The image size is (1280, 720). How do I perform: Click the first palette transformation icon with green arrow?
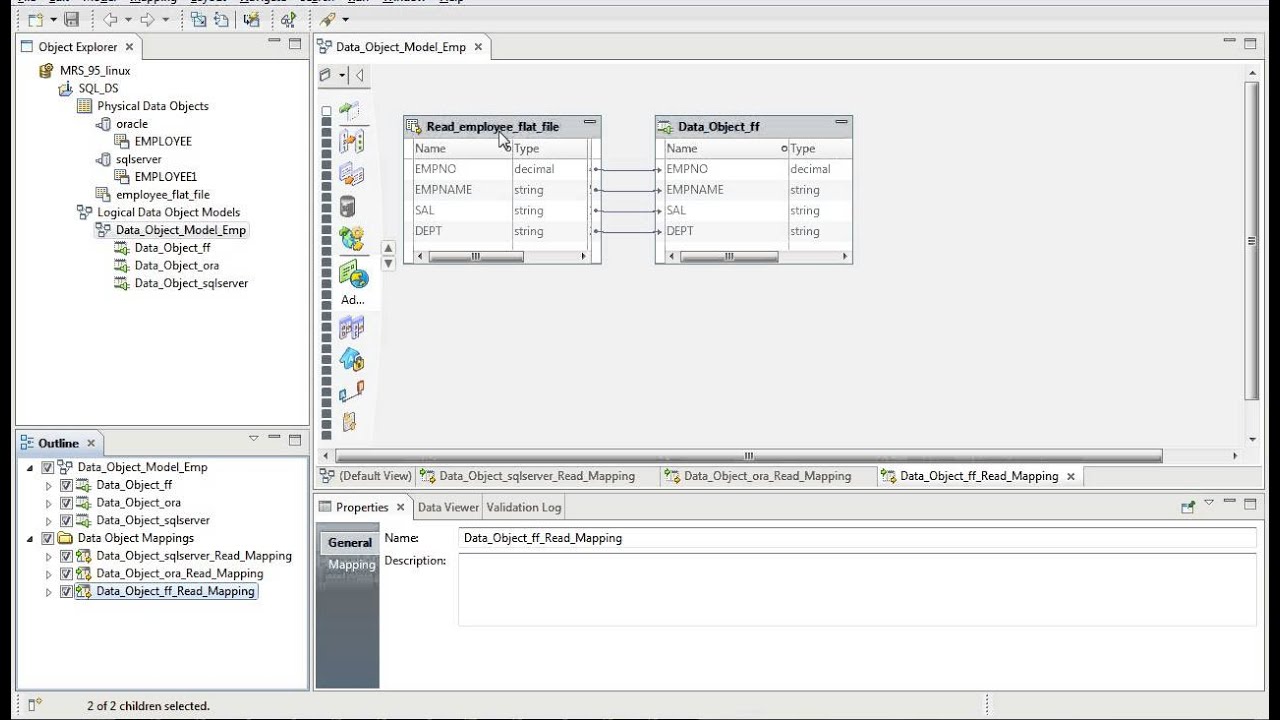(x=350, y=110)
